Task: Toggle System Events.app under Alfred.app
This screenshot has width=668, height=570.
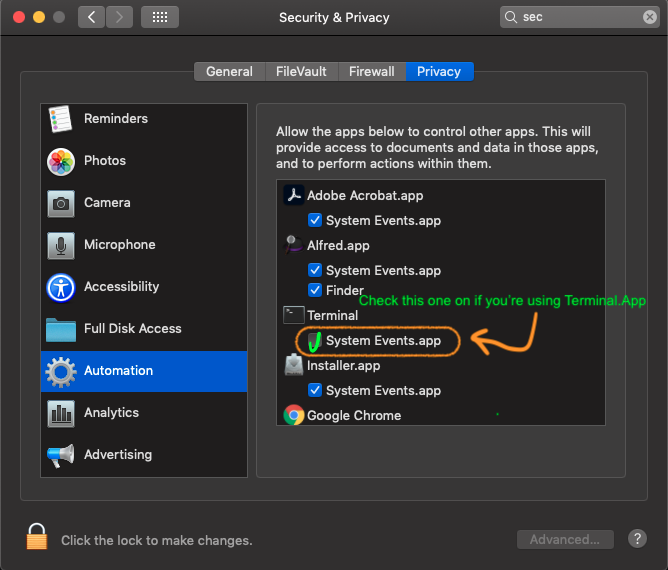Action: coord(315,270)
